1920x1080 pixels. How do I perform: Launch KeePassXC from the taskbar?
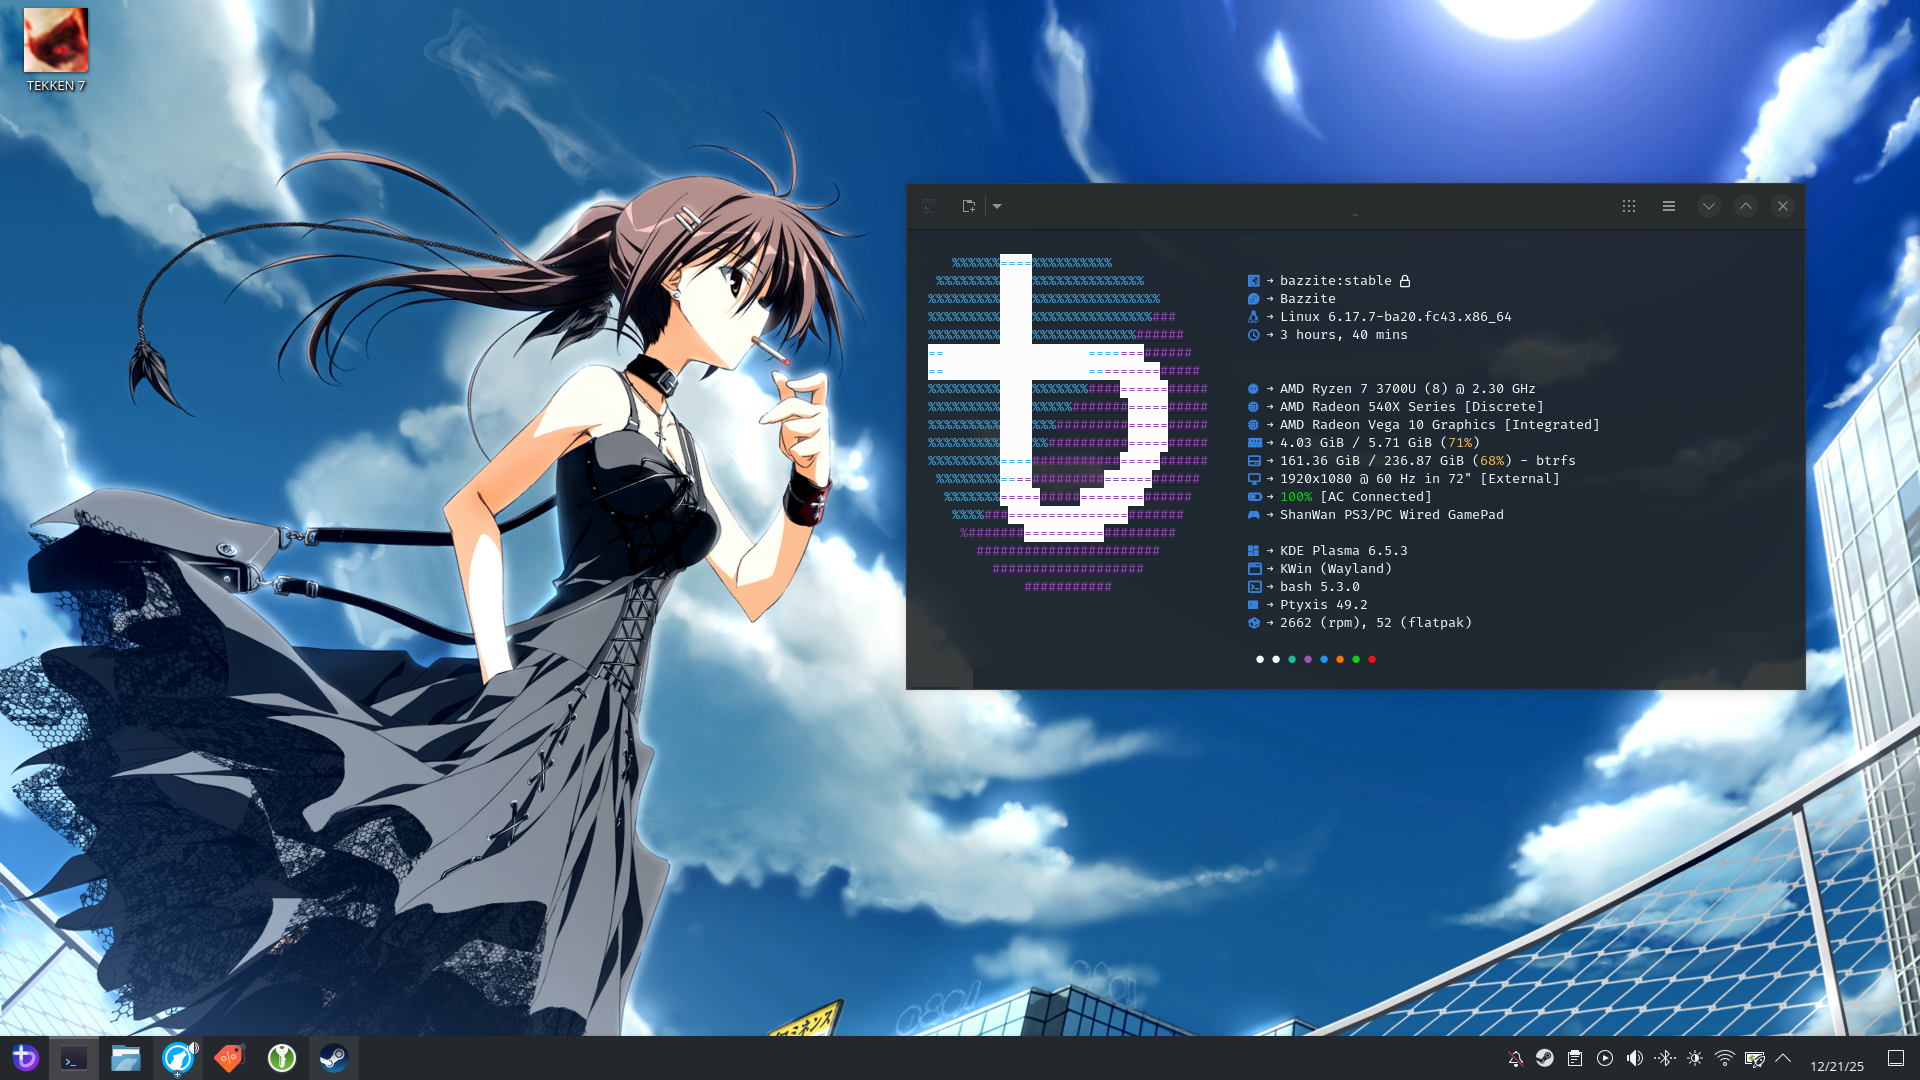(x=282, y=1058)
